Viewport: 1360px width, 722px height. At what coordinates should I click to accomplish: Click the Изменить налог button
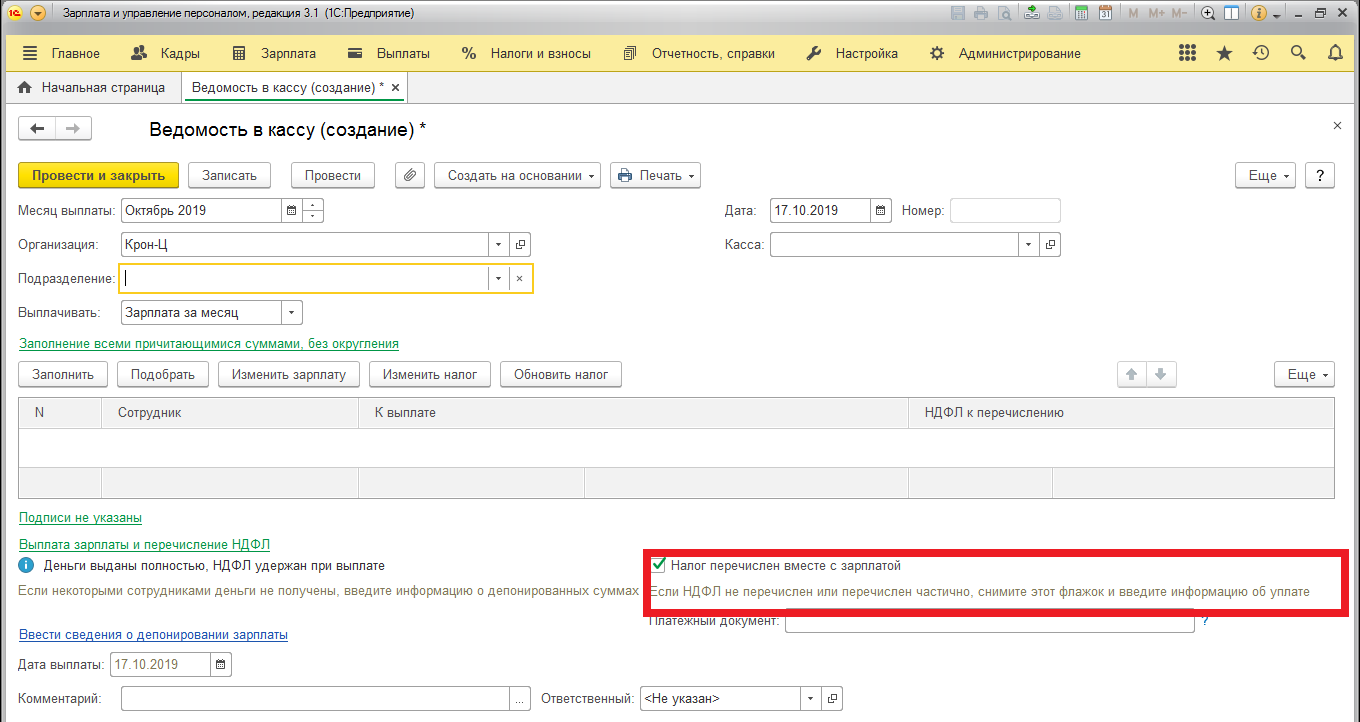[x=430, y=374]
